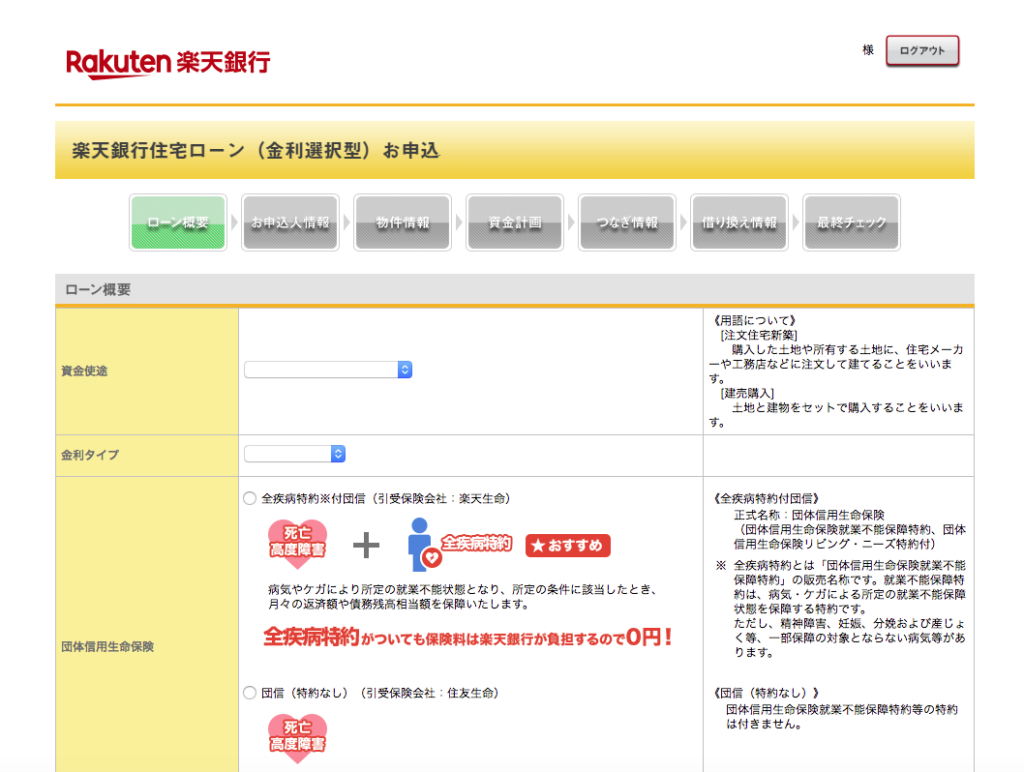
Task: Choose 団信（特約なし） radio option
Action: click(249, 693)
